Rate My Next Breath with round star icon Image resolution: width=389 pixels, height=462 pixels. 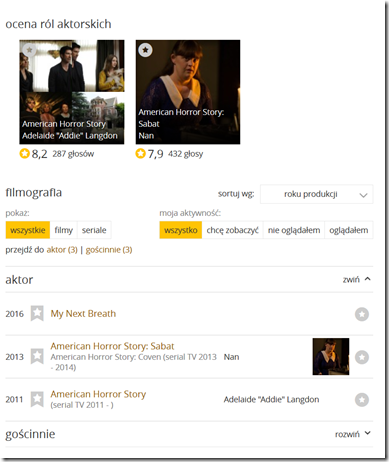tap(362, 314)
